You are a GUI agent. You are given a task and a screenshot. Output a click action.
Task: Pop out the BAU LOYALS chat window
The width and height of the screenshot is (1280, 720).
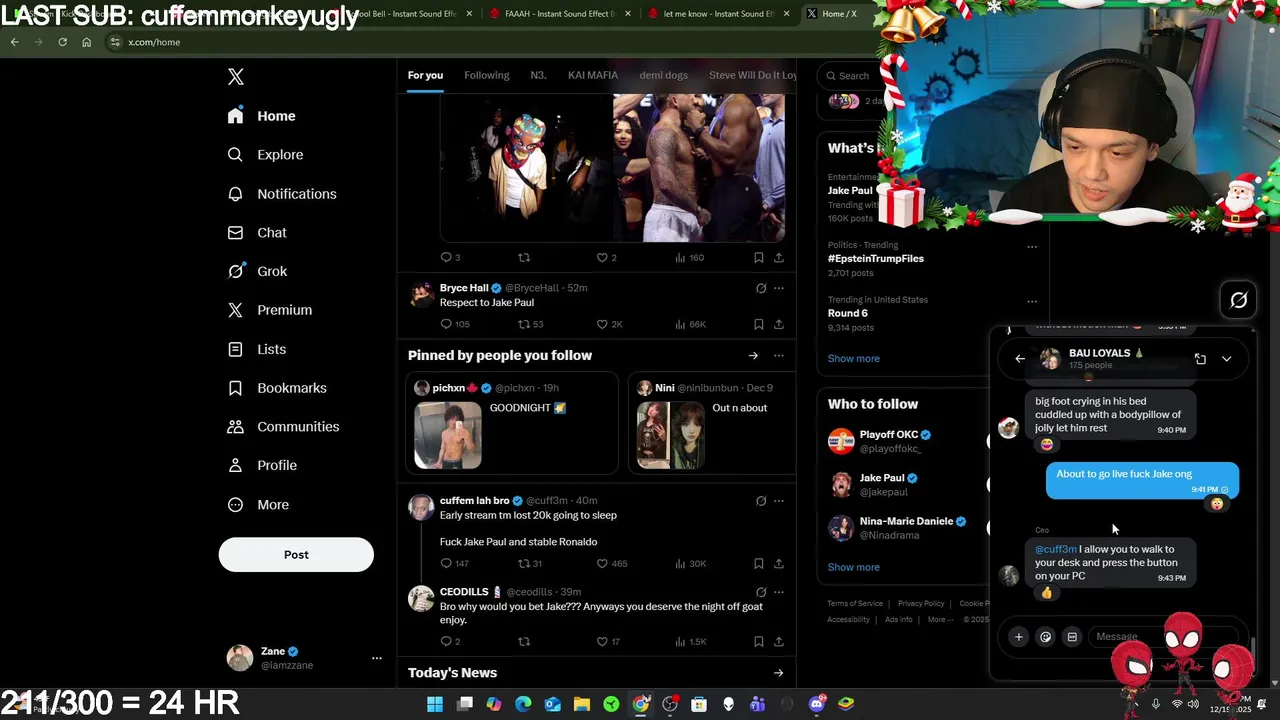point(1200,359)
